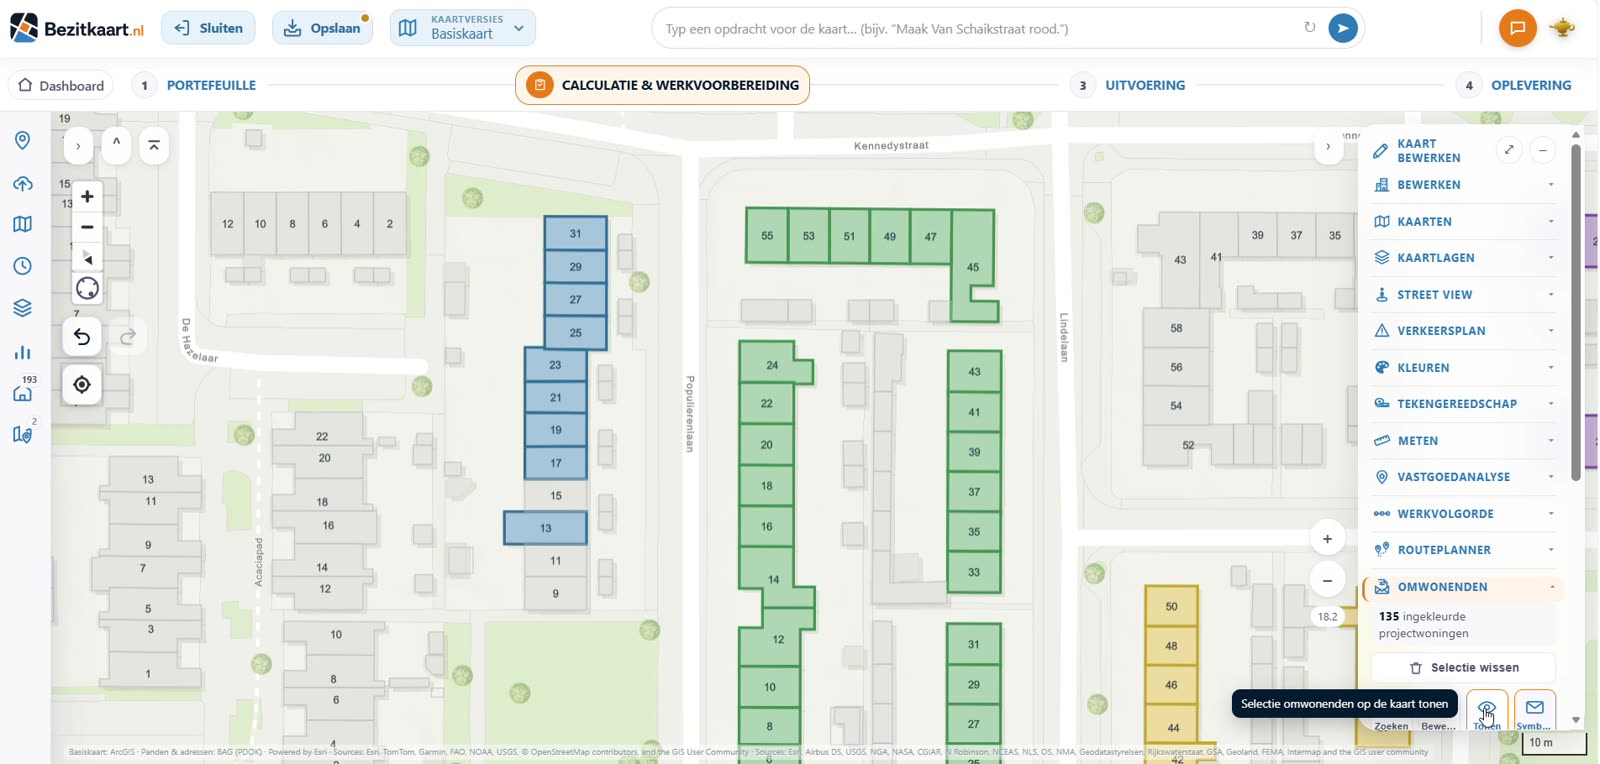
Task: Expand the BEWERKEN section
Action: pyautogui.click(x=1464, y=185)
